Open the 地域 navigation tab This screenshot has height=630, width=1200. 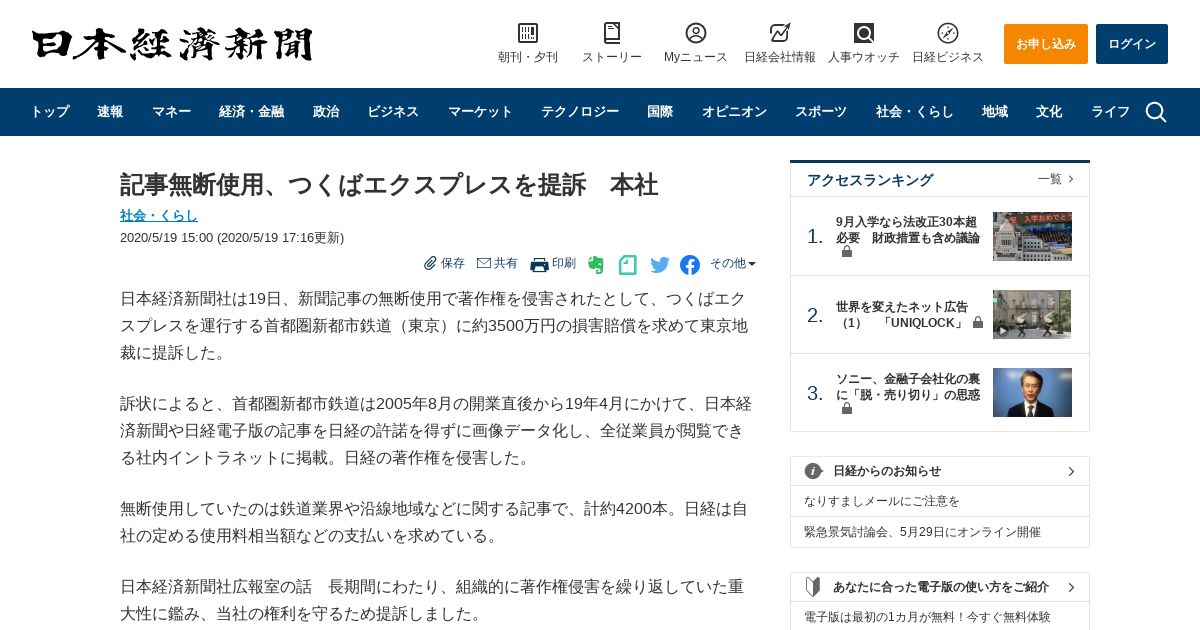click(995, 112)
